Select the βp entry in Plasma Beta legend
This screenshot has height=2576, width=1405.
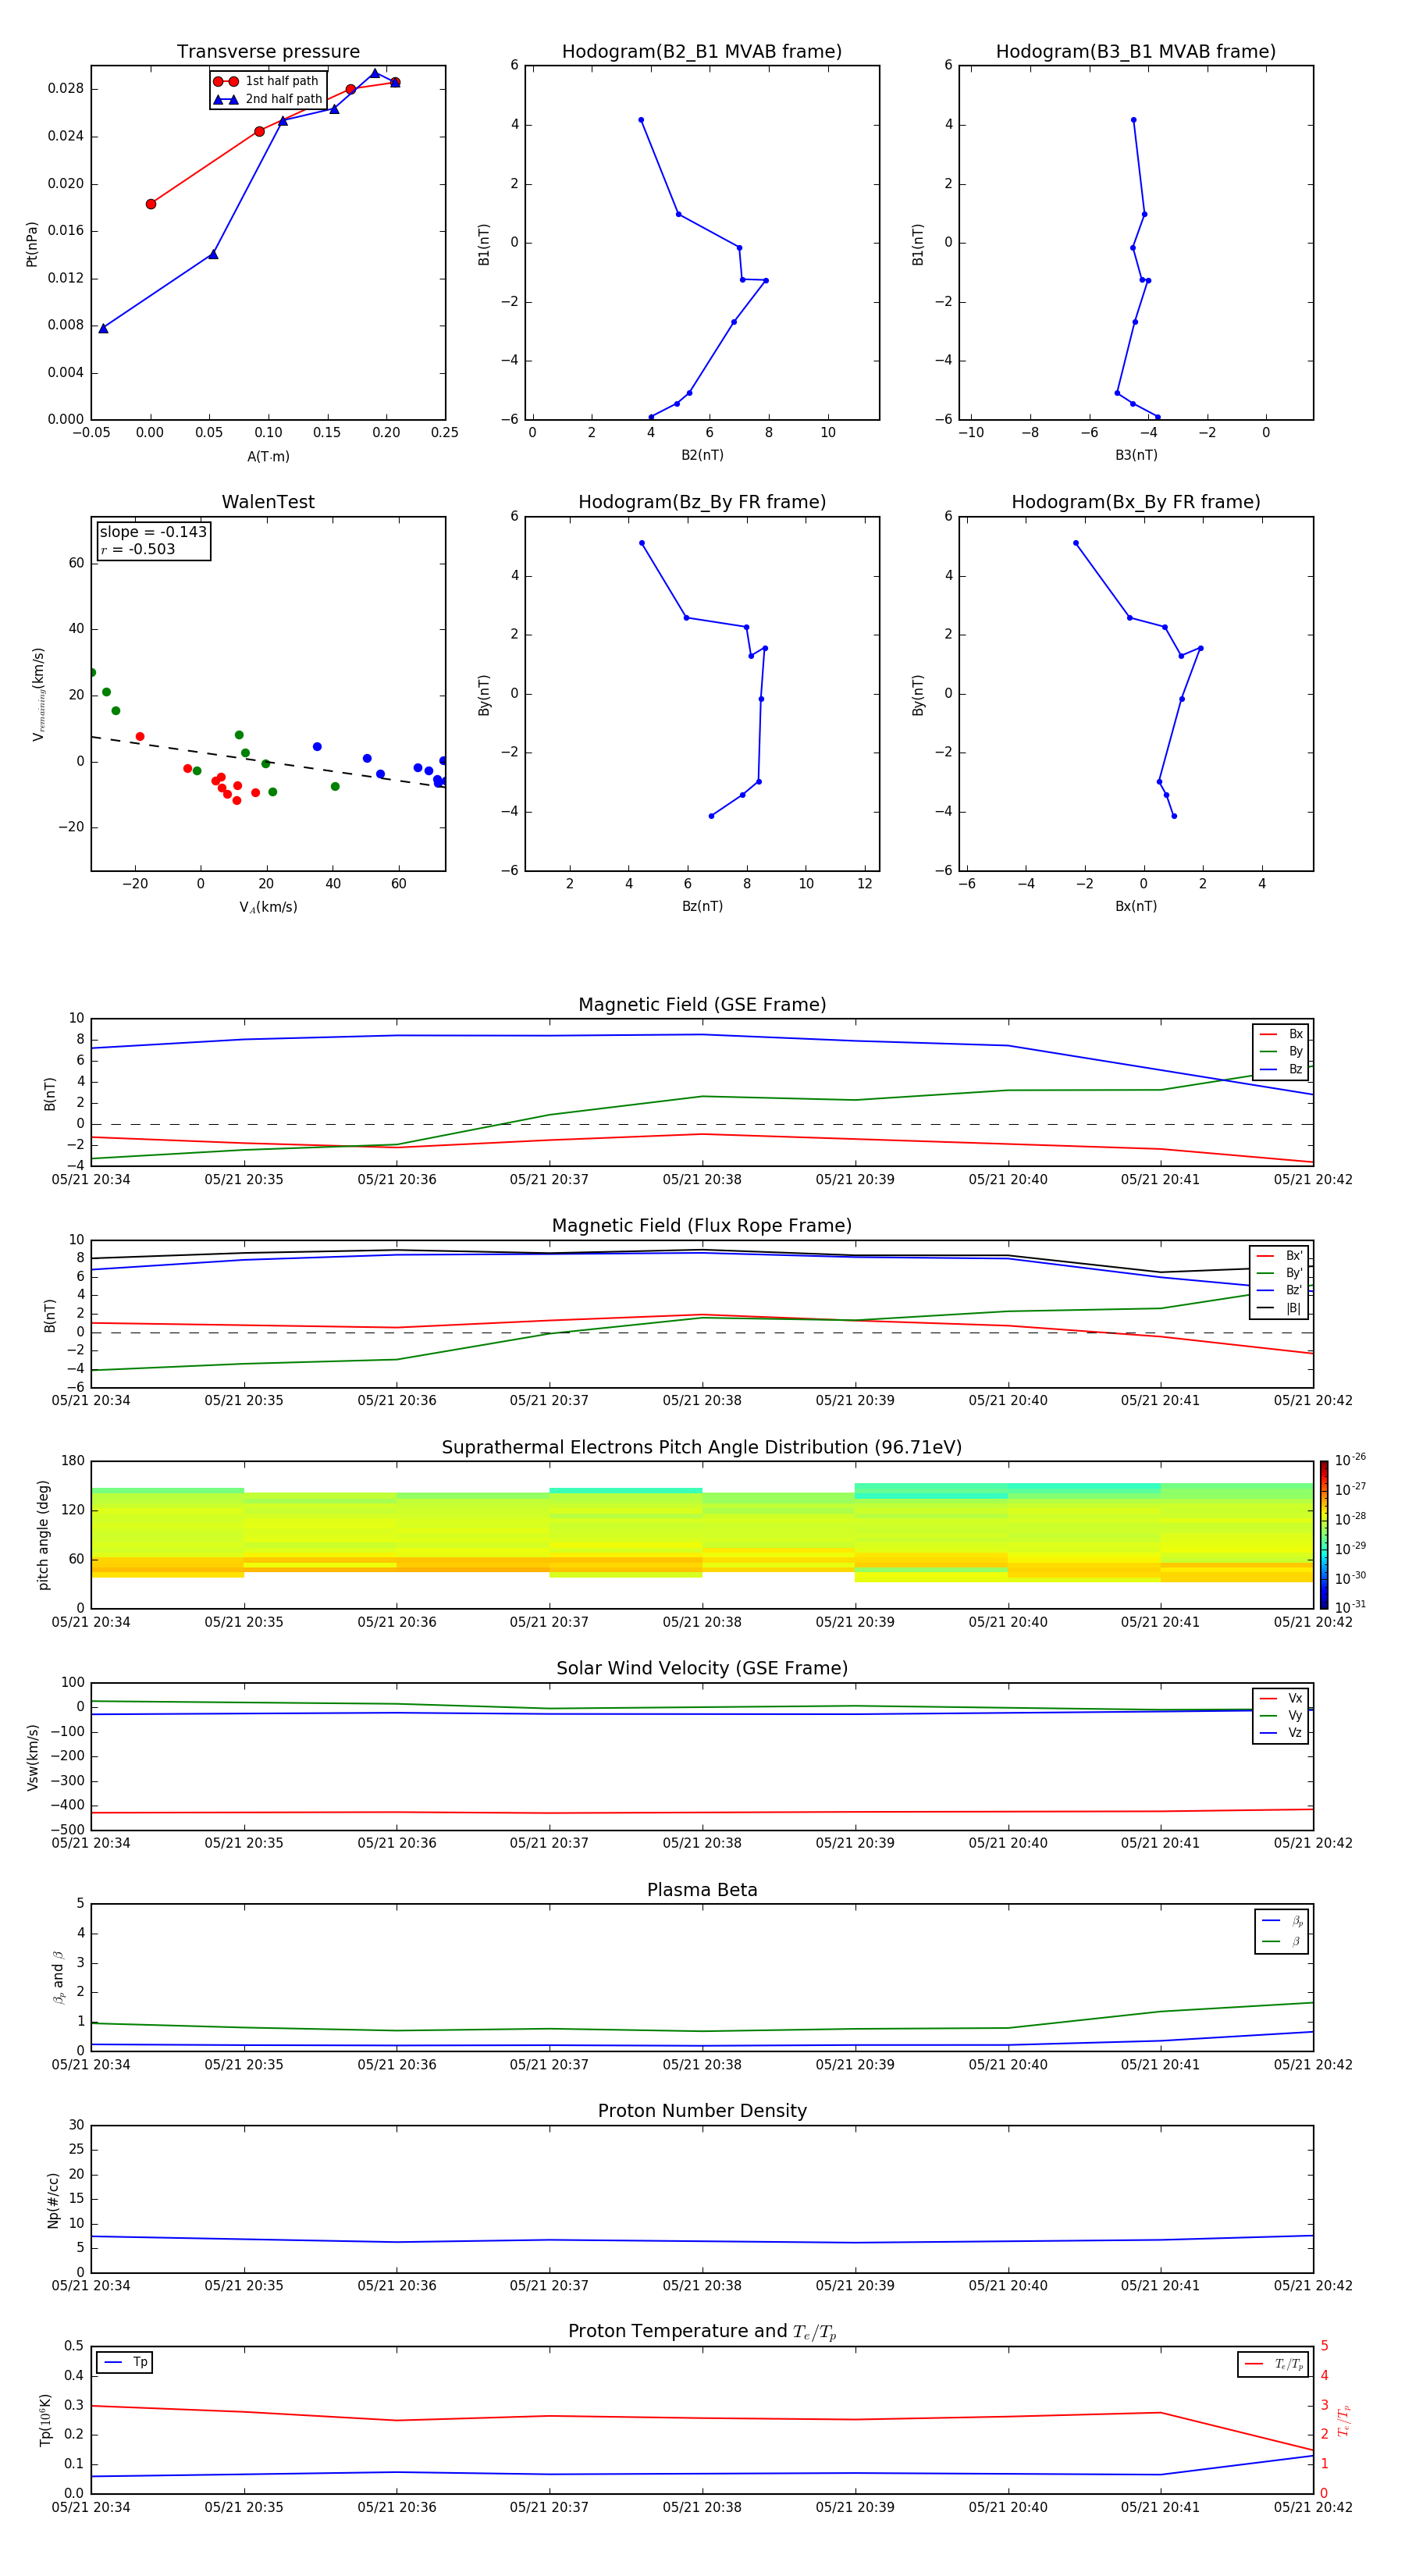[x=1282, y=1921]
